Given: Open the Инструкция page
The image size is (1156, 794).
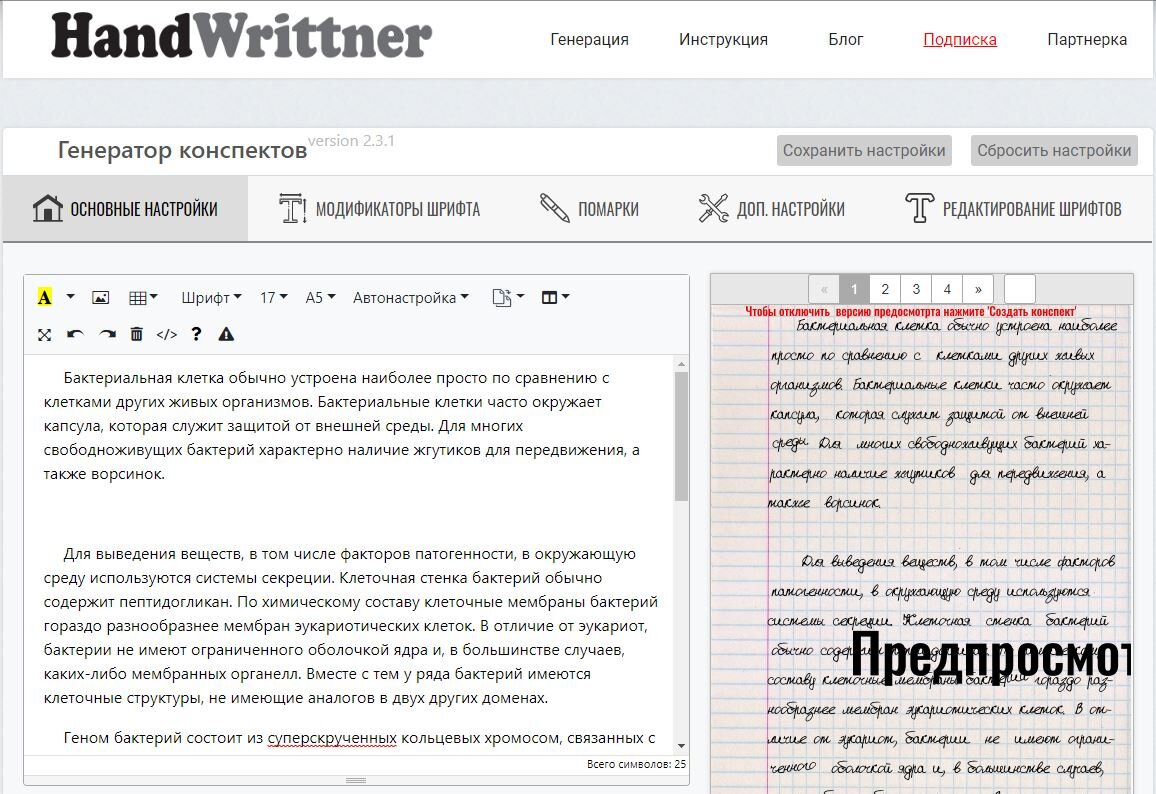Looking at the screenshot, I should pos(723,39).
